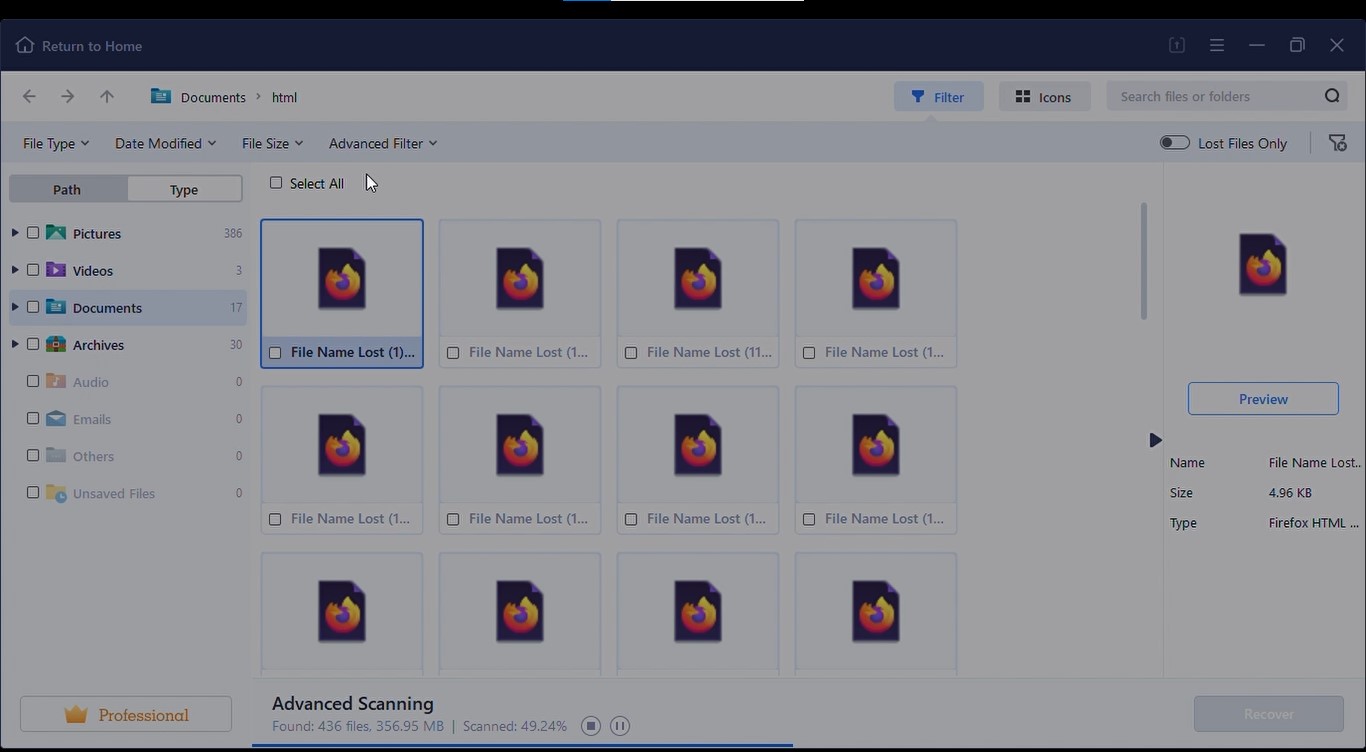Open the hamburger menu in title bar
1366x752 pixels.
[x=1217, y=45]
